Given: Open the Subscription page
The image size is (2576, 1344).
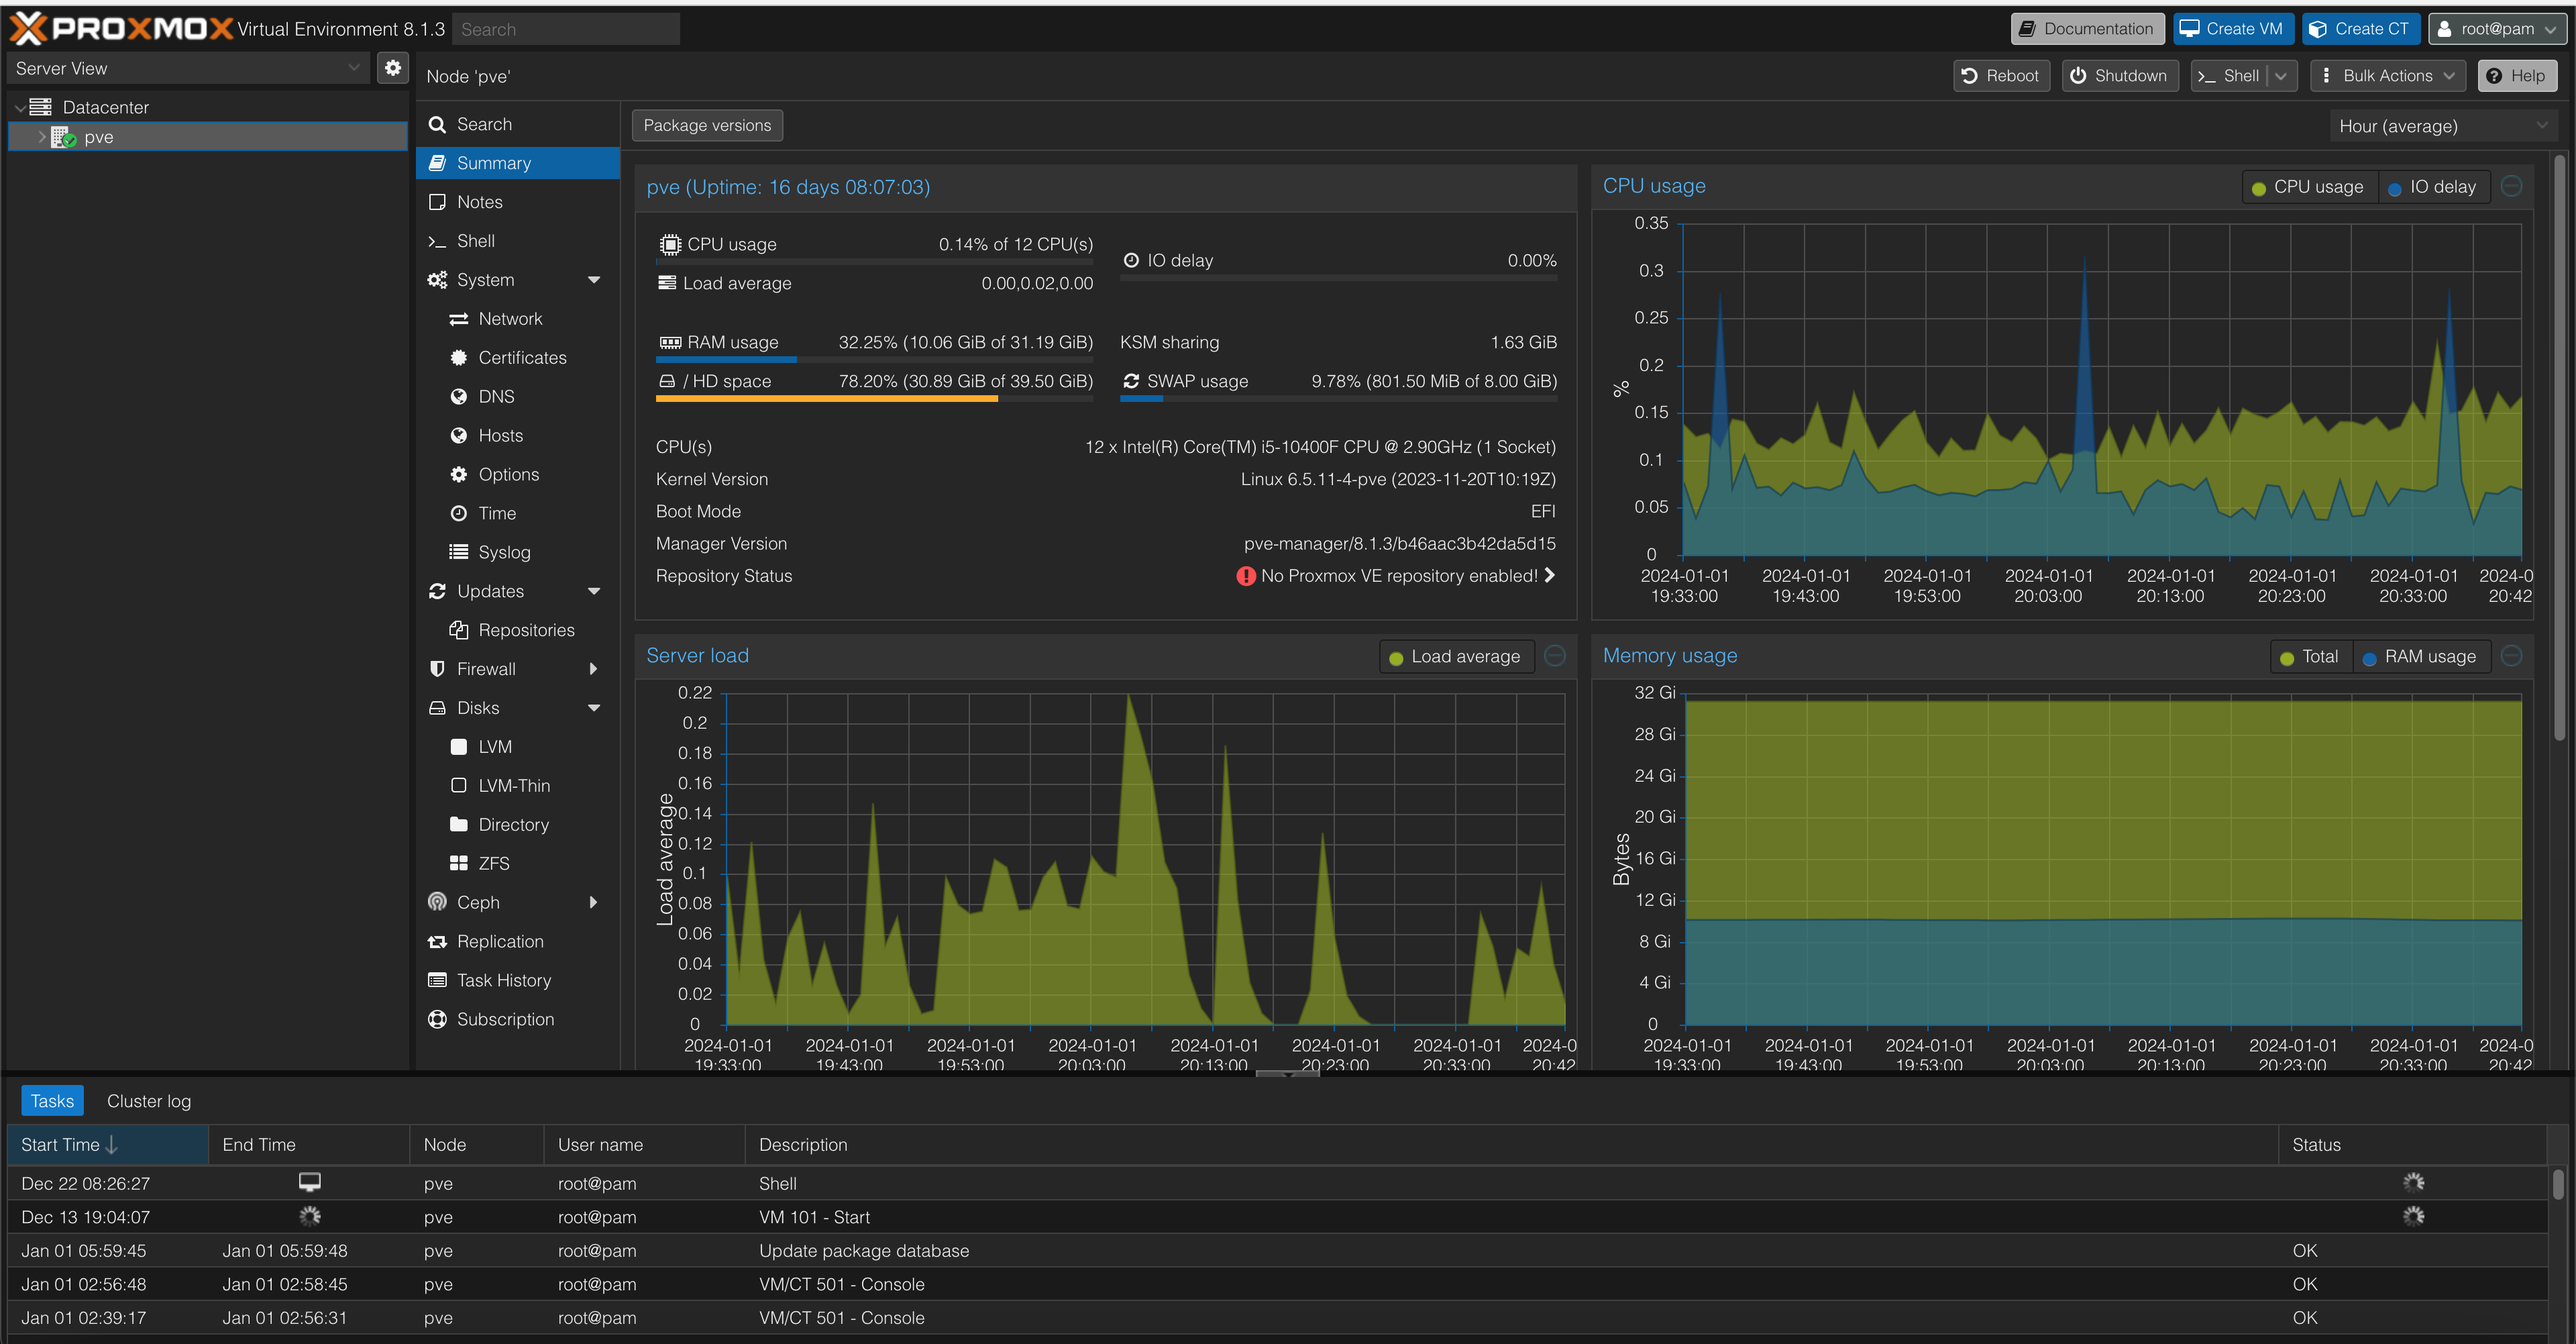Looking at the screenshot, I should pos(504,1019).
